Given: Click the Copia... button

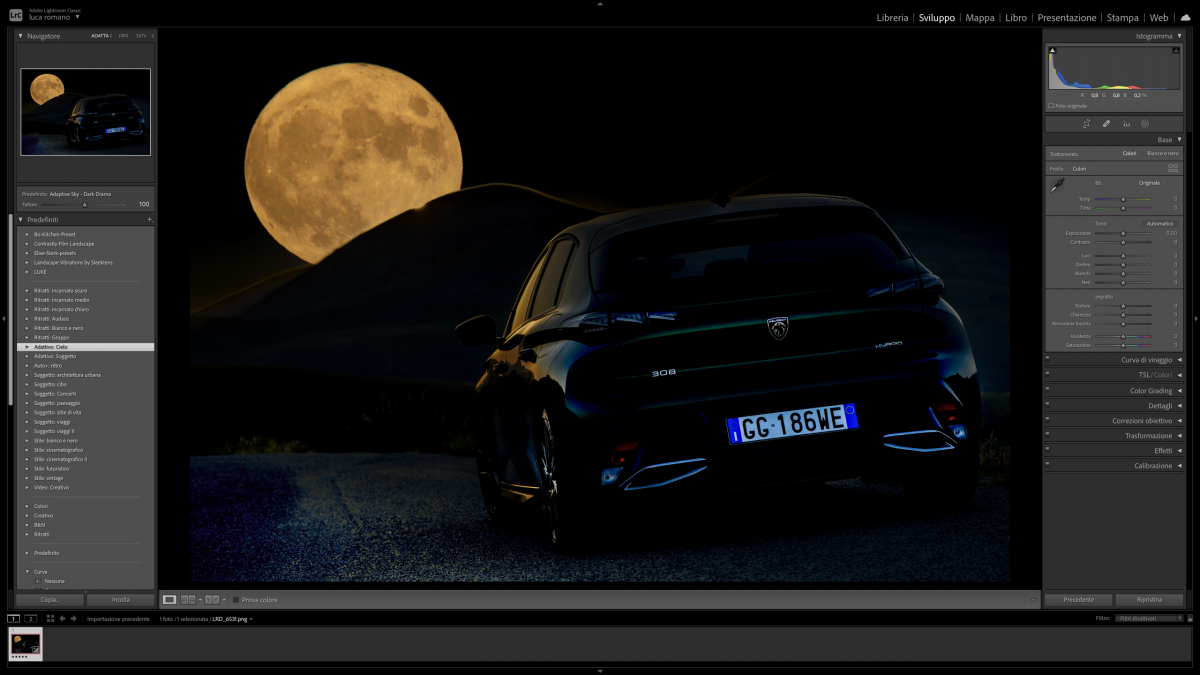Looking at the screenshot, I should [50, 600].
